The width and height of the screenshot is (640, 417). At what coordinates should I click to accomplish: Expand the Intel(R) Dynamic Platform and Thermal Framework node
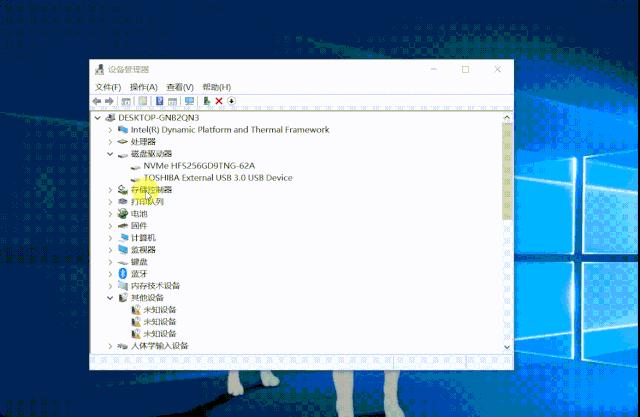pos(110,130)
